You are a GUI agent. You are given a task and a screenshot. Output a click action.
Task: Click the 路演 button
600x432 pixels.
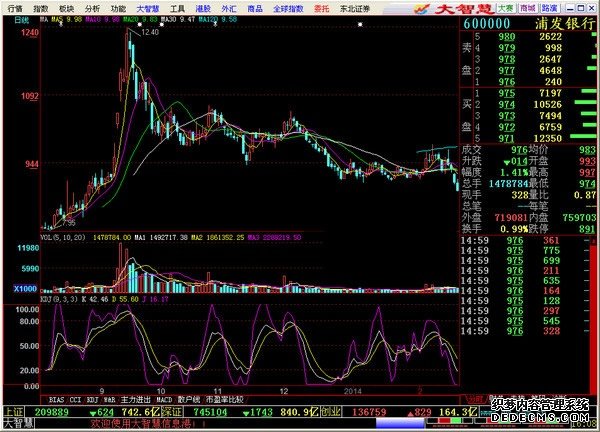coord(549,8)
